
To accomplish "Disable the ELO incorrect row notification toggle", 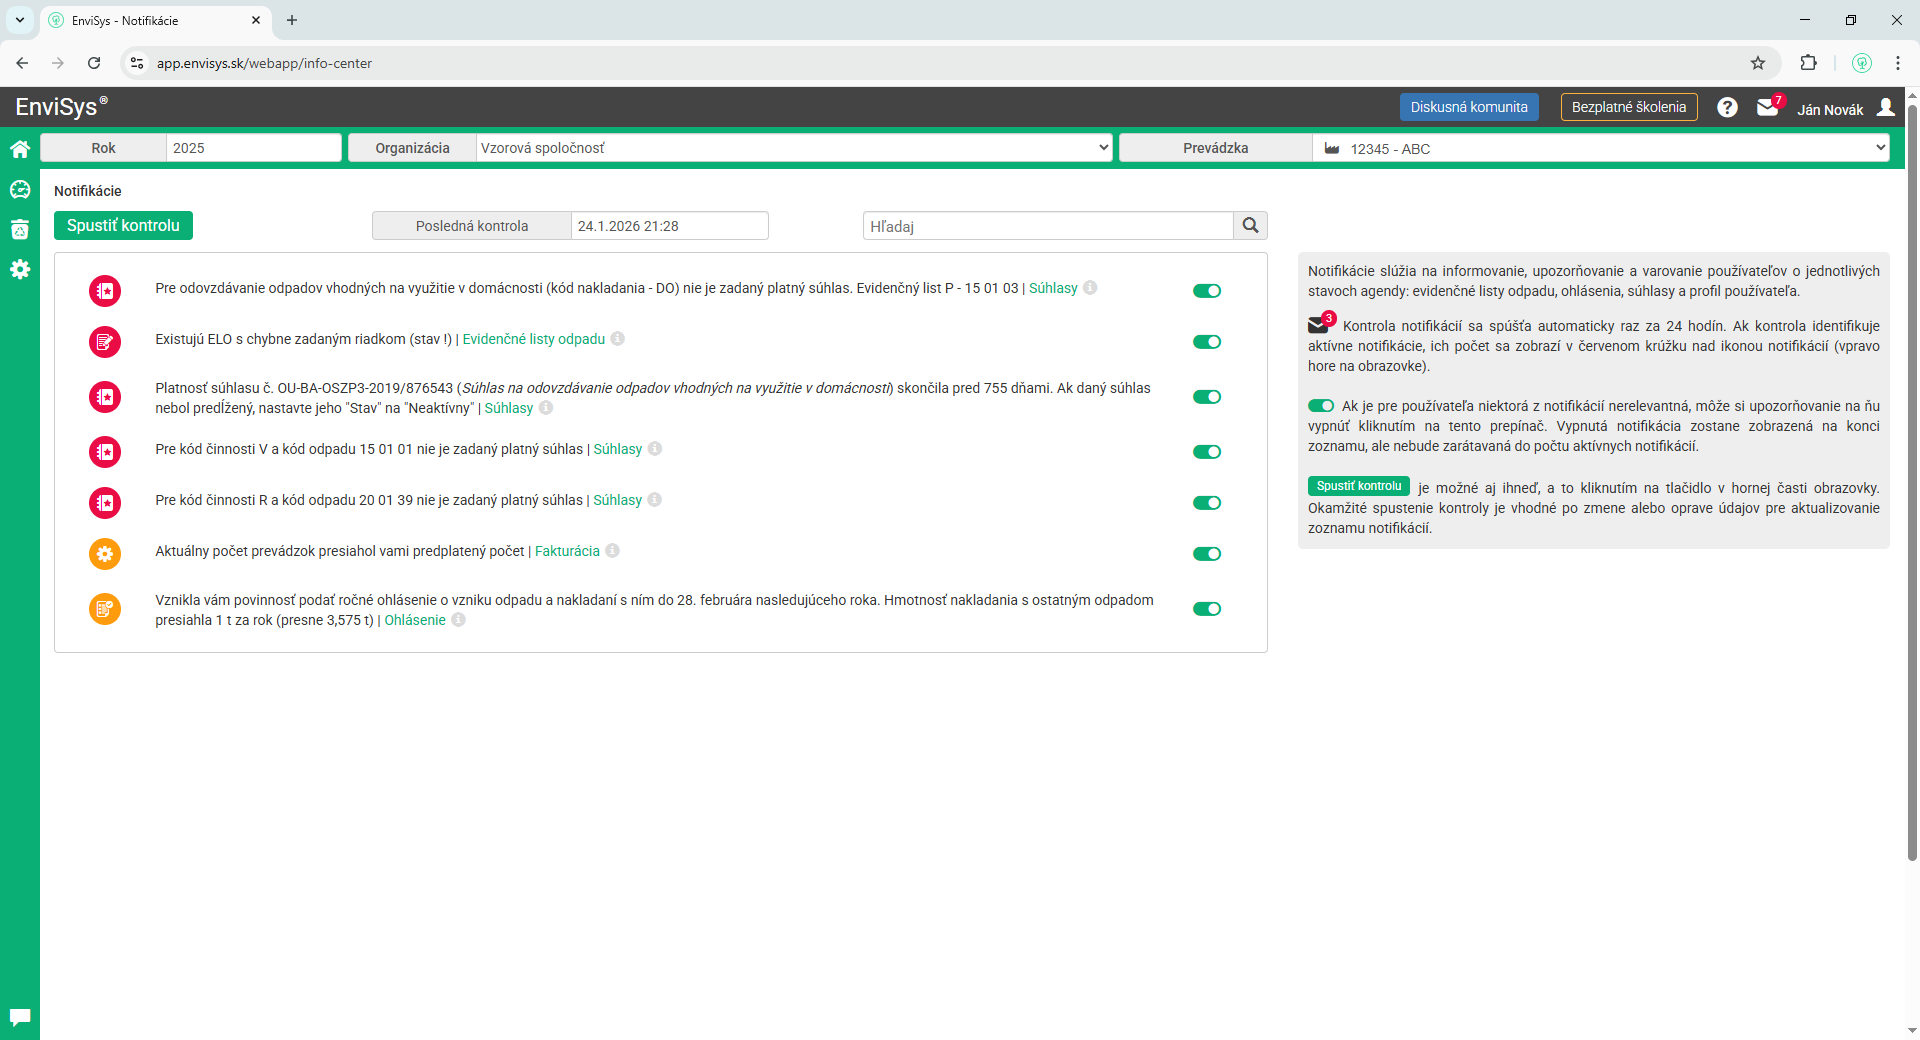I will coord(1207,342).
